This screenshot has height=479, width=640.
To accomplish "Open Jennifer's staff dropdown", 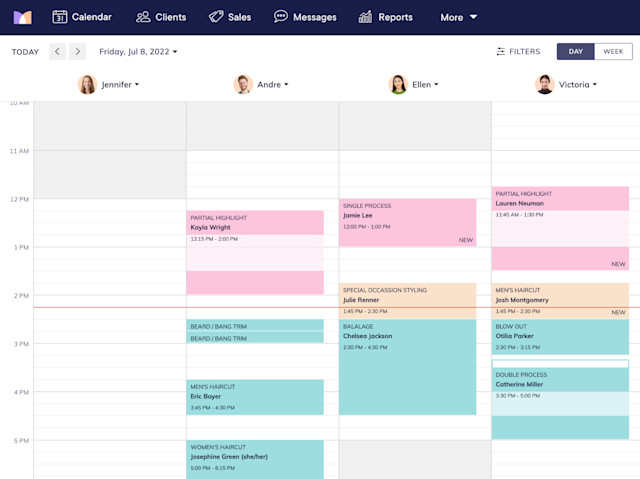I will click(x=120, y=84).
